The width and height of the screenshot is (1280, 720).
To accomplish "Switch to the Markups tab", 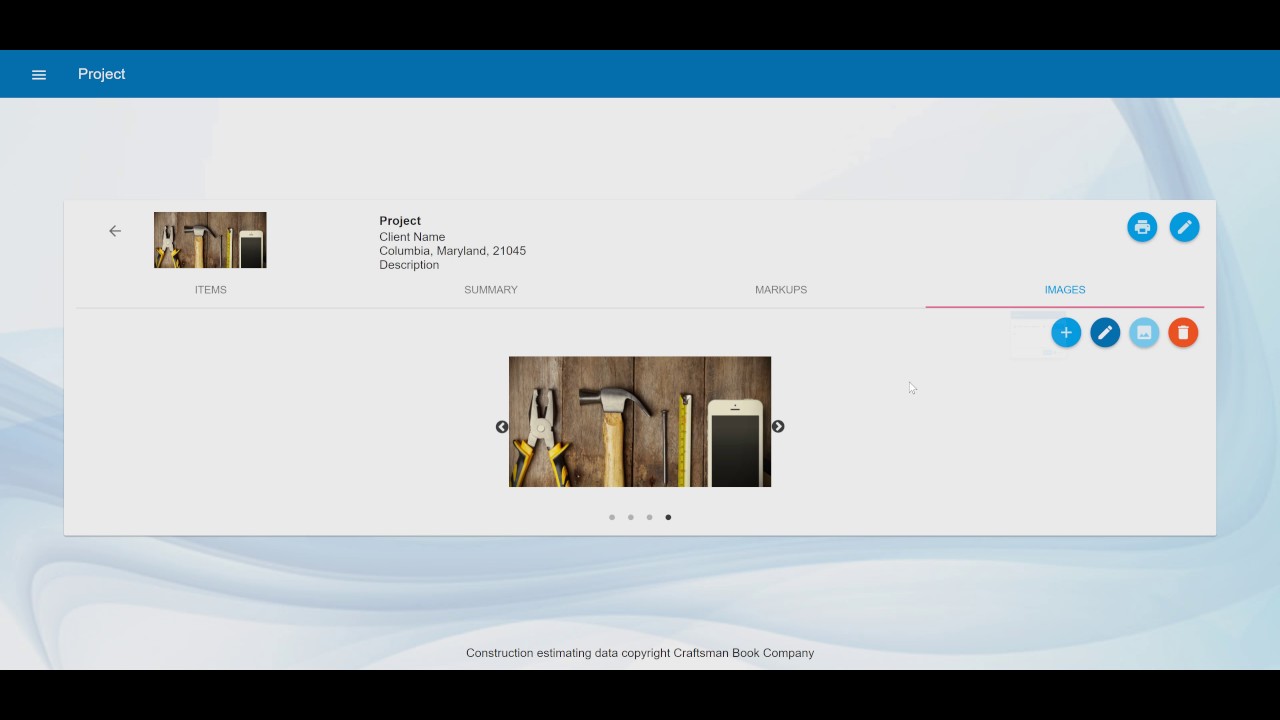I will pos(781,290).
